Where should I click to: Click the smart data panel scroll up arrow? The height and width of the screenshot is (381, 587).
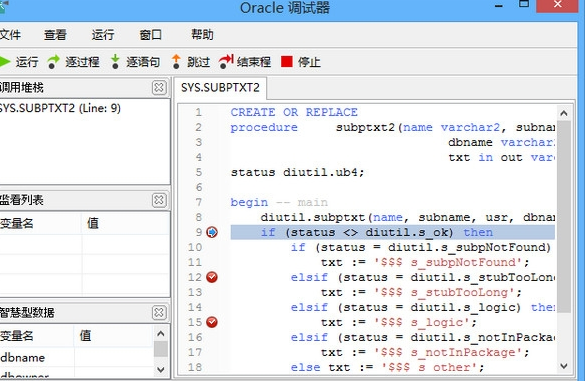coord(161,333)
